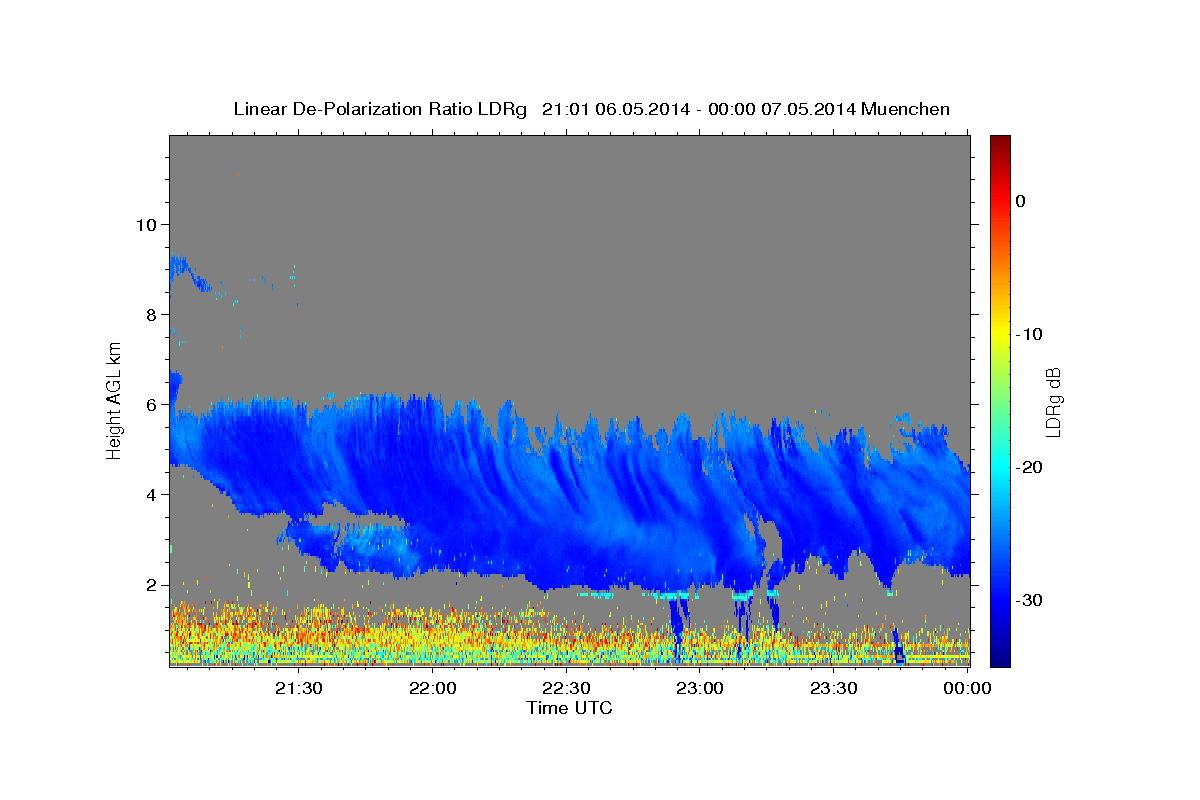Click the date range '21:01 06.05.2014' in title
The image size is (1200, 800).
tap(615, 109)
